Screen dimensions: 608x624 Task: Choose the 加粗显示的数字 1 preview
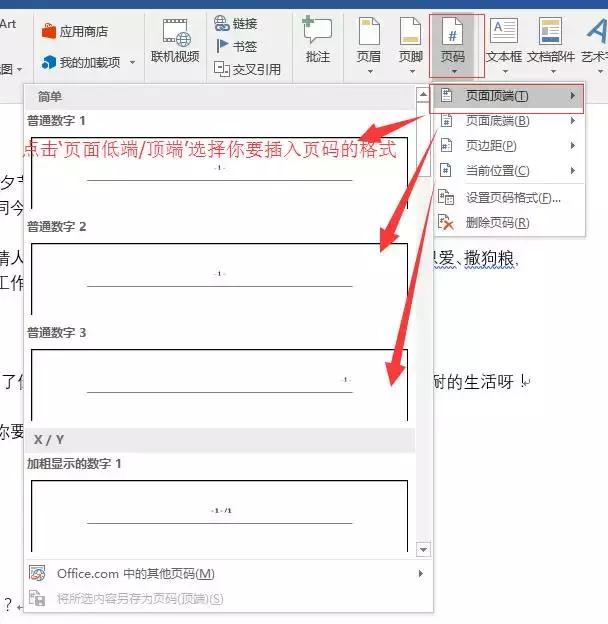coord(220,516)
